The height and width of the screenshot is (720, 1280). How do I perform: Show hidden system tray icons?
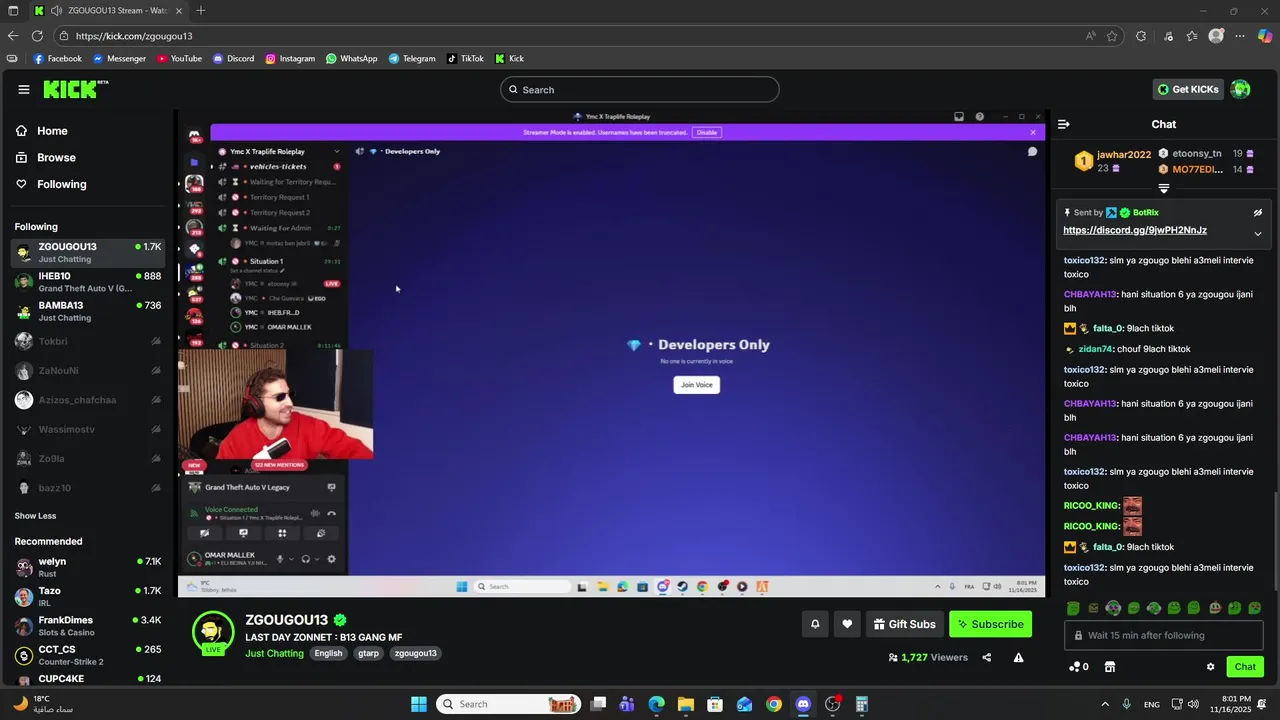pos(1105,704)
